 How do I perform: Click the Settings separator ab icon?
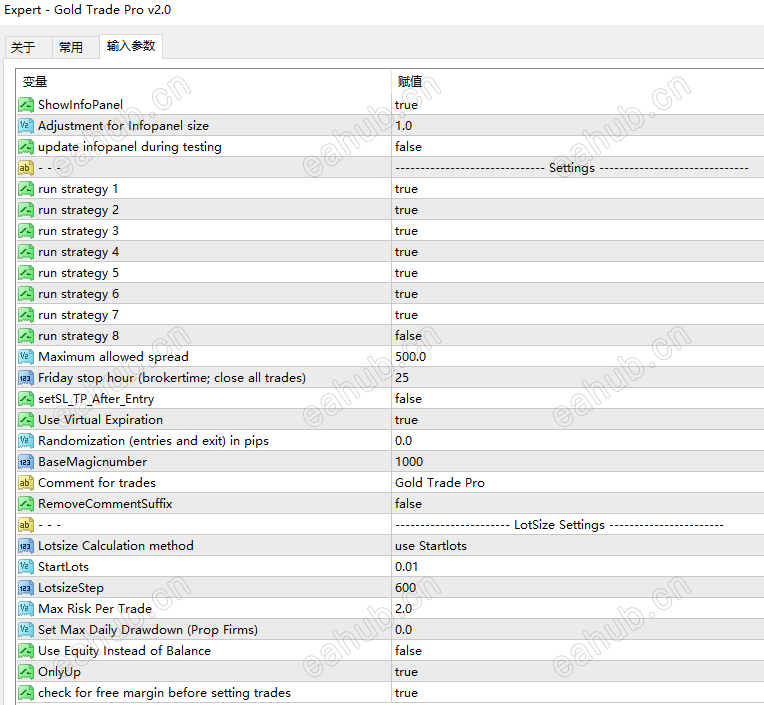[x=26, y=168]
